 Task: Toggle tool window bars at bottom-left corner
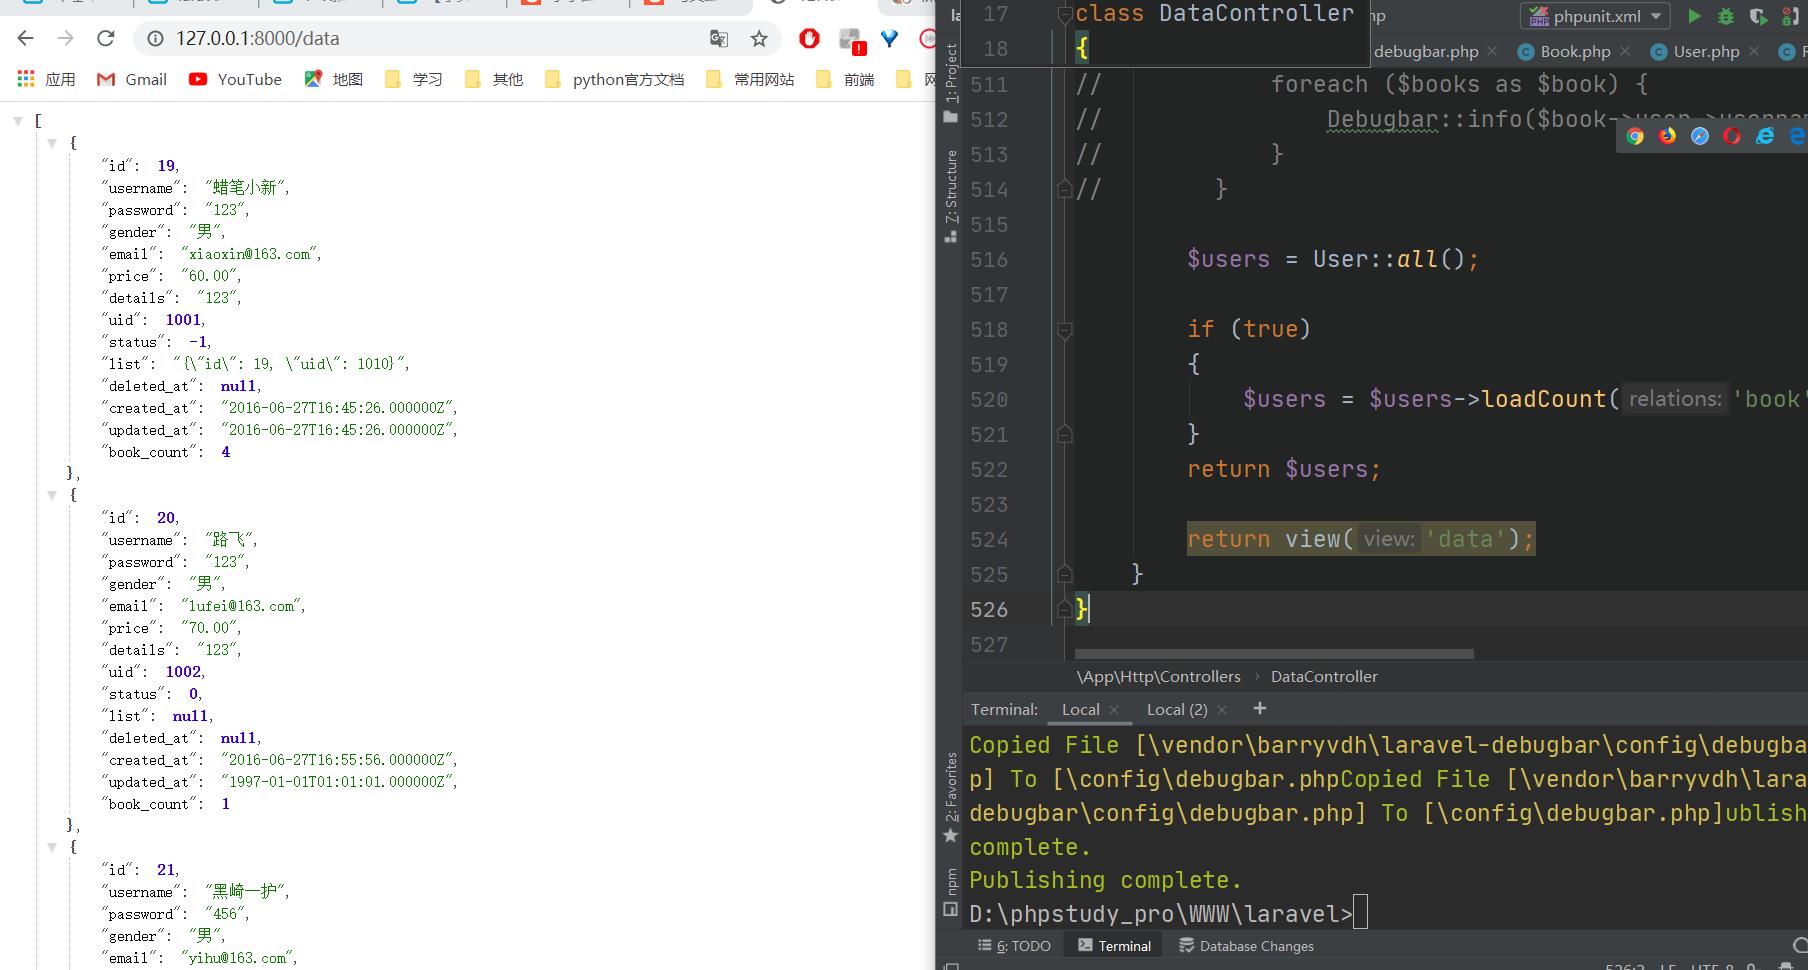(951, 966)
